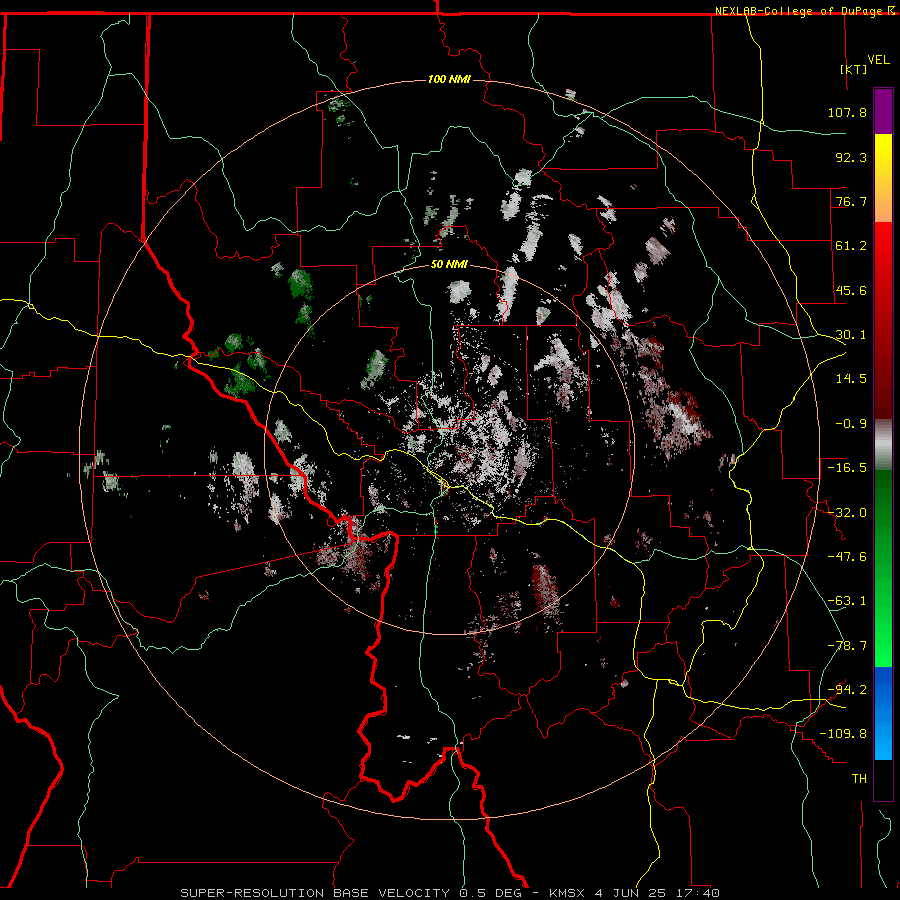Click the -94.2 velocity scale value
This screenshot has width=900, height=900.
pyautogui.click(x=847, y=689)
